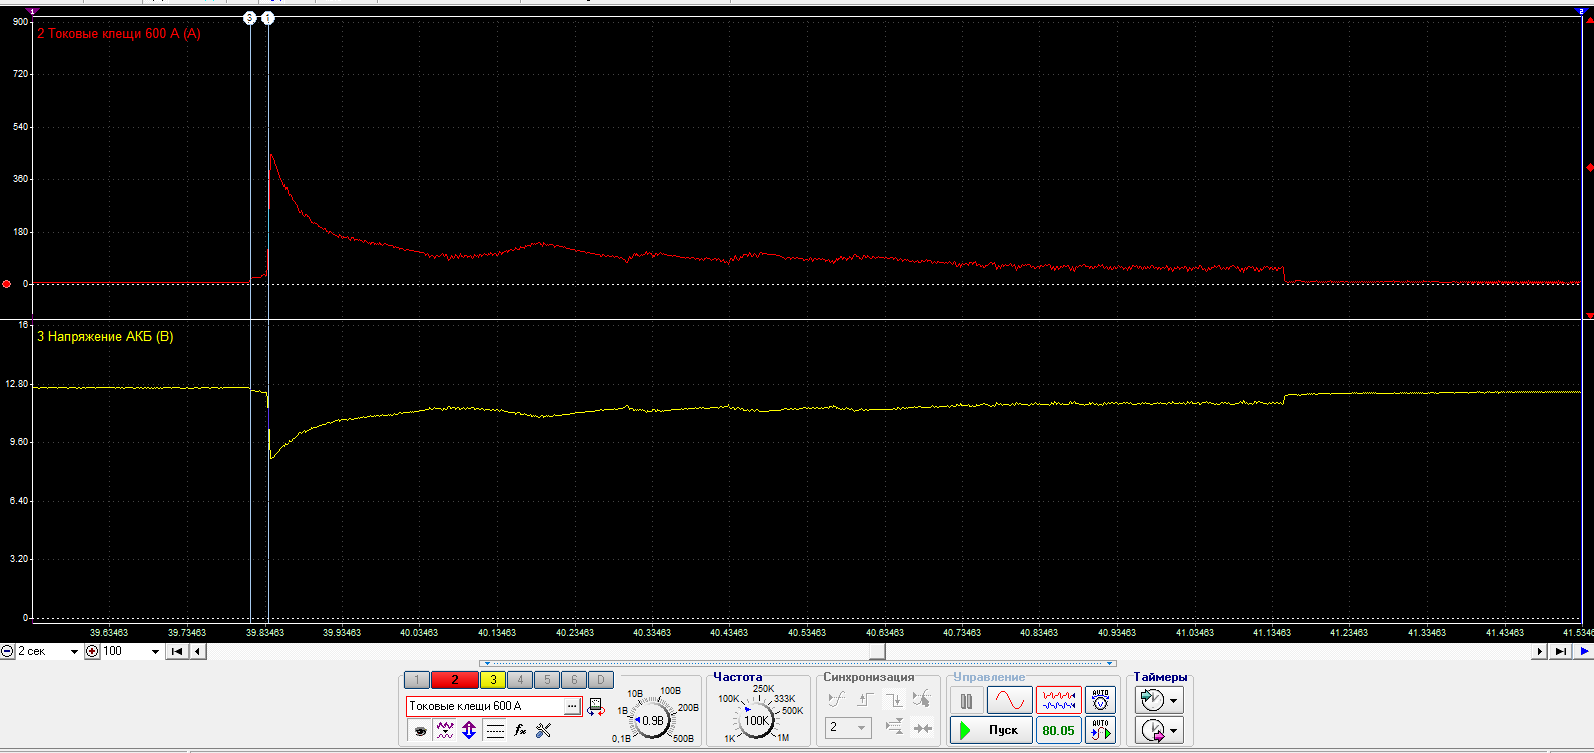Select the dual waveform display mode icon
The image size is (1594, 753).
tap(1058, 701)
